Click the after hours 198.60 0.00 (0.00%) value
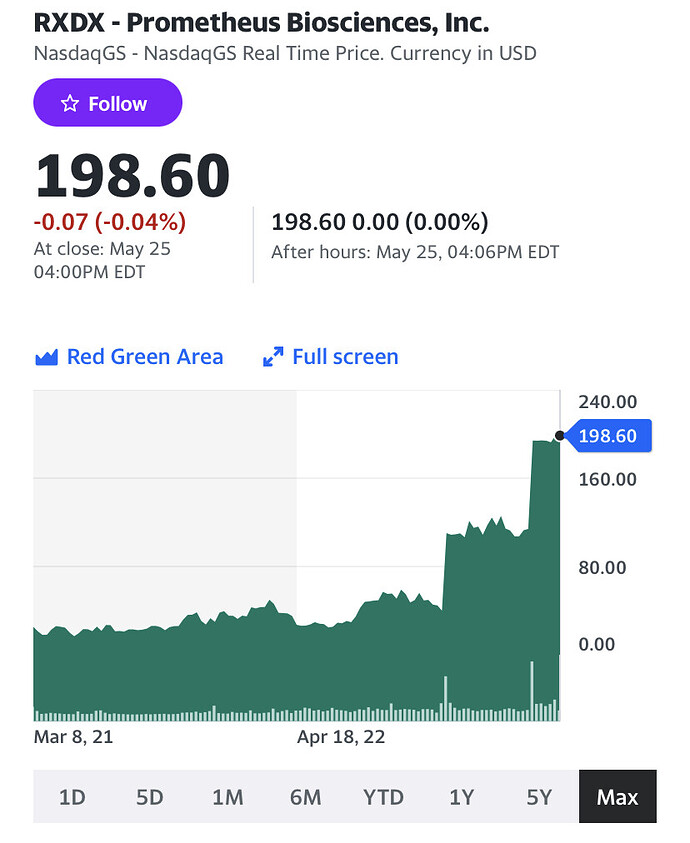Screen dimensions: 690x843 380,222
